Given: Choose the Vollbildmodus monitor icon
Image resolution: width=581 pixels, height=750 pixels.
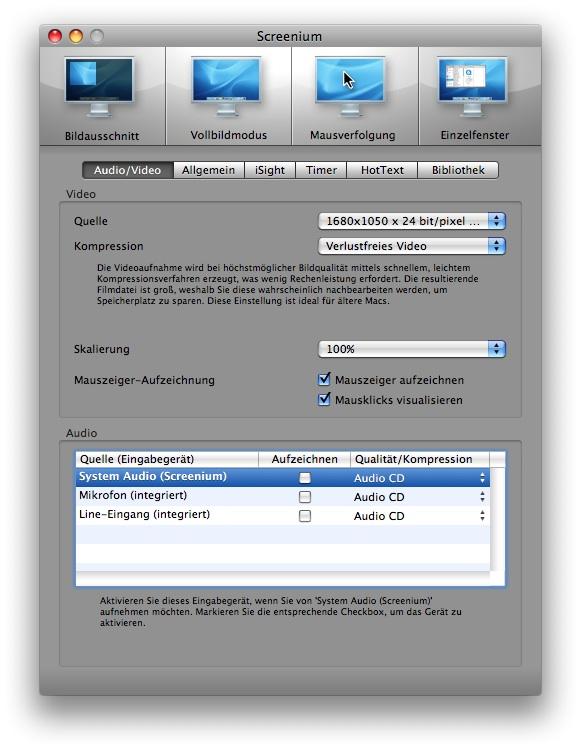Looking at the screenshot, I should [227, 87].
